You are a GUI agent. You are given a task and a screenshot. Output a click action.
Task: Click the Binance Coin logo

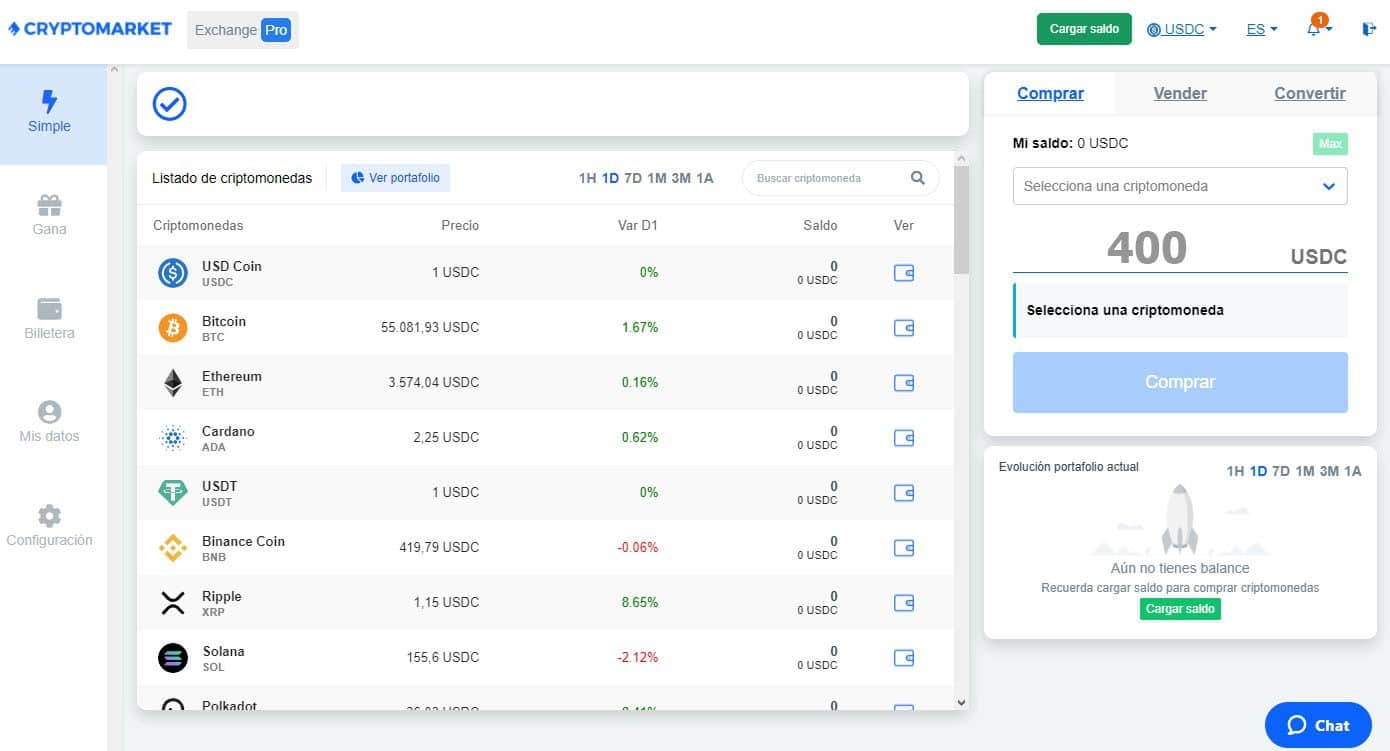point(173,548)
